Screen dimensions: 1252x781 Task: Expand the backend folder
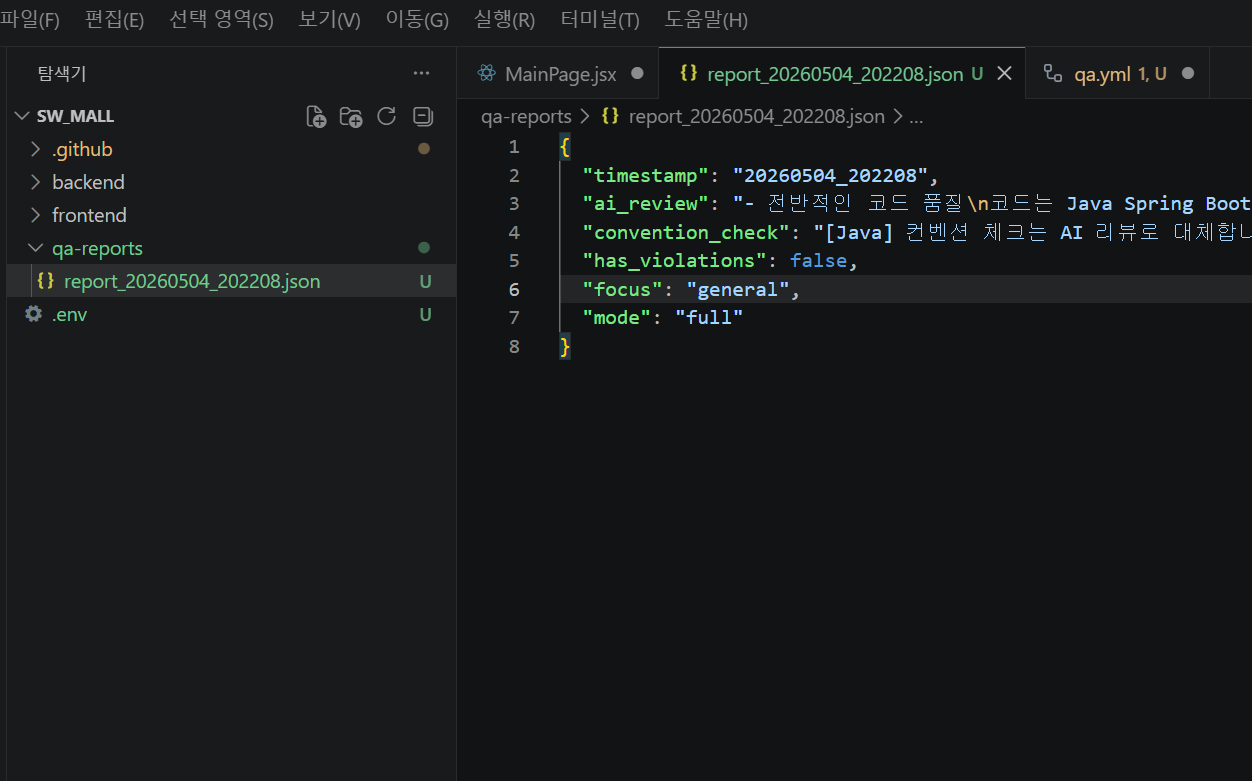click(36, 182)
